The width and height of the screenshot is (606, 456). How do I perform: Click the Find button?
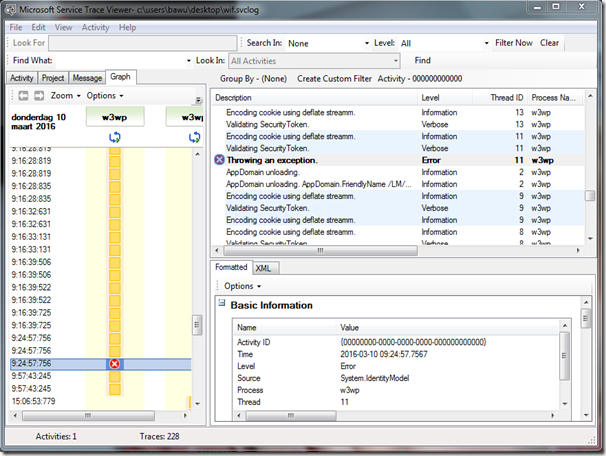click(422, 61)
